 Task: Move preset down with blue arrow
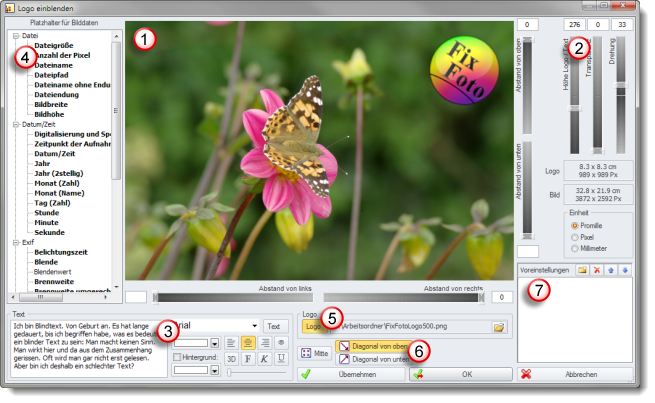pyautogui.click(x=625, y=270)
